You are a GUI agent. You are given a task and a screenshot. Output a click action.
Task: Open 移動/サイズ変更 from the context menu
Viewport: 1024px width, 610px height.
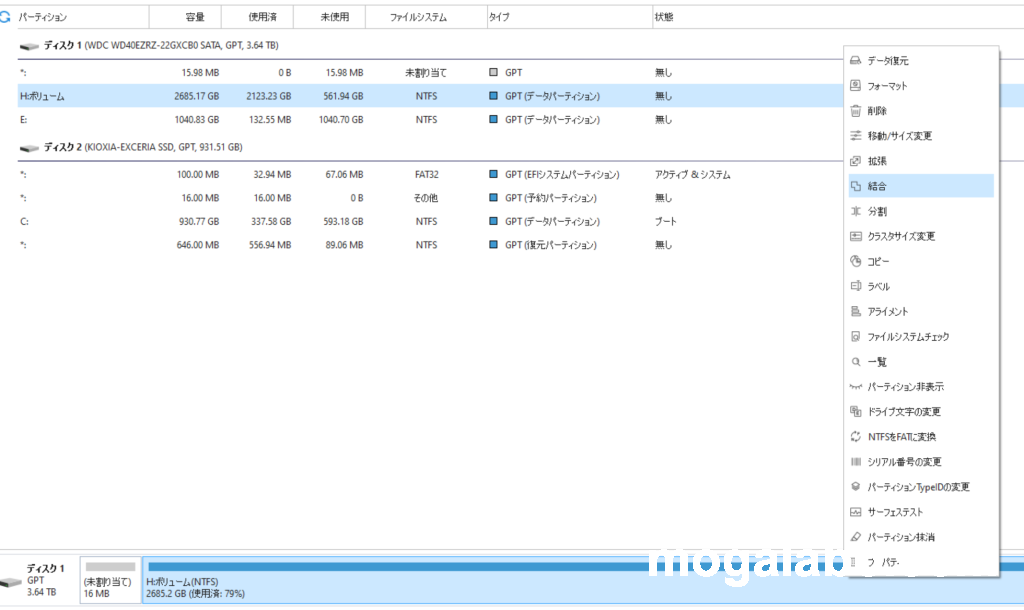(899, 136)
